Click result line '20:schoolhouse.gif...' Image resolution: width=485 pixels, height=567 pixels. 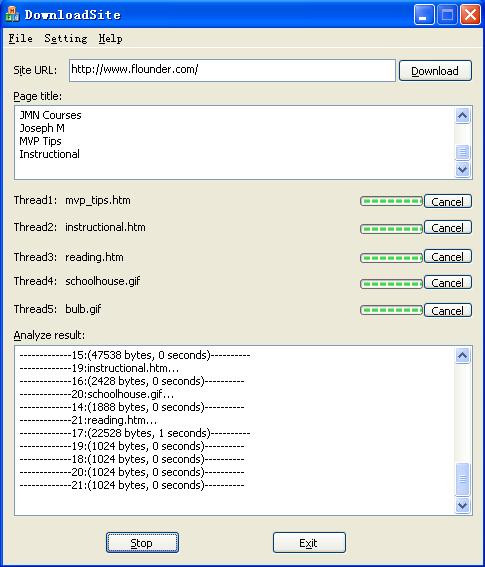97,395
